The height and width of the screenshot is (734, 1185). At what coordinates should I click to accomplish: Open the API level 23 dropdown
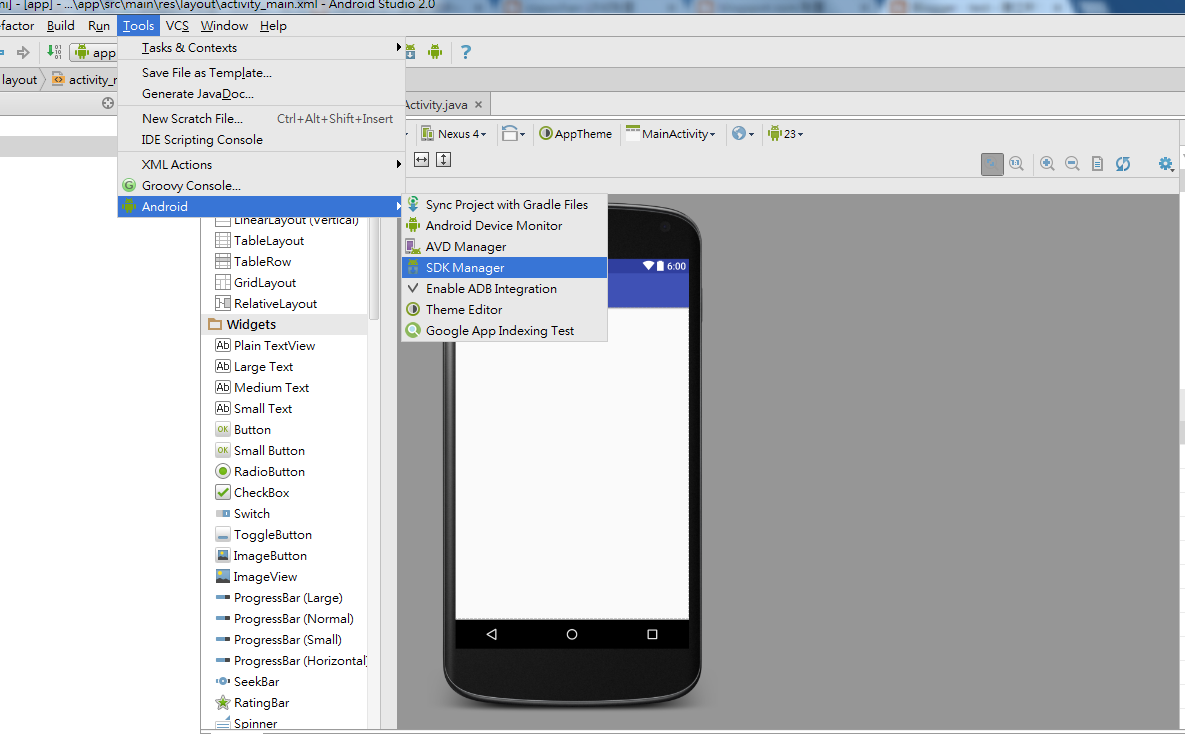(x=785, y=133)
